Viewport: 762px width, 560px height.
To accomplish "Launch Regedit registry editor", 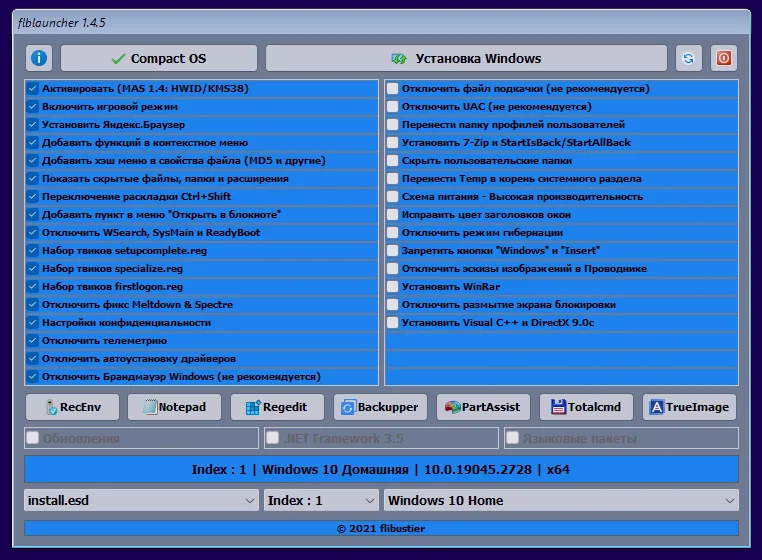I will coord(277,407).
